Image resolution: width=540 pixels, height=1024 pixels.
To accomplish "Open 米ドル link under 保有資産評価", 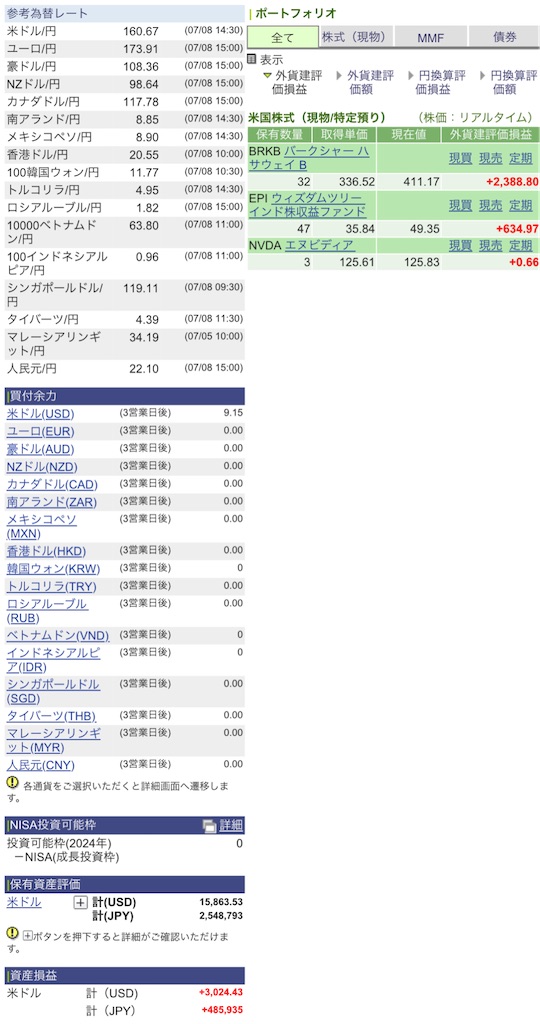I will [24, 903].
